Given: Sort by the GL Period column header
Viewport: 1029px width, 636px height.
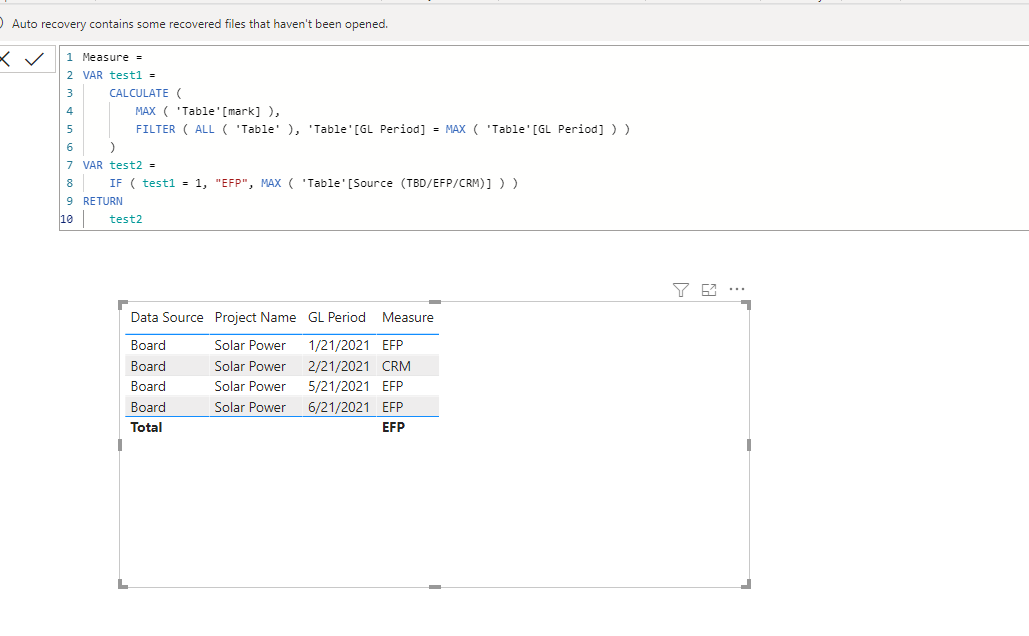Looking at the screenshot, I should pyautogui.click(x=337, y=318).
